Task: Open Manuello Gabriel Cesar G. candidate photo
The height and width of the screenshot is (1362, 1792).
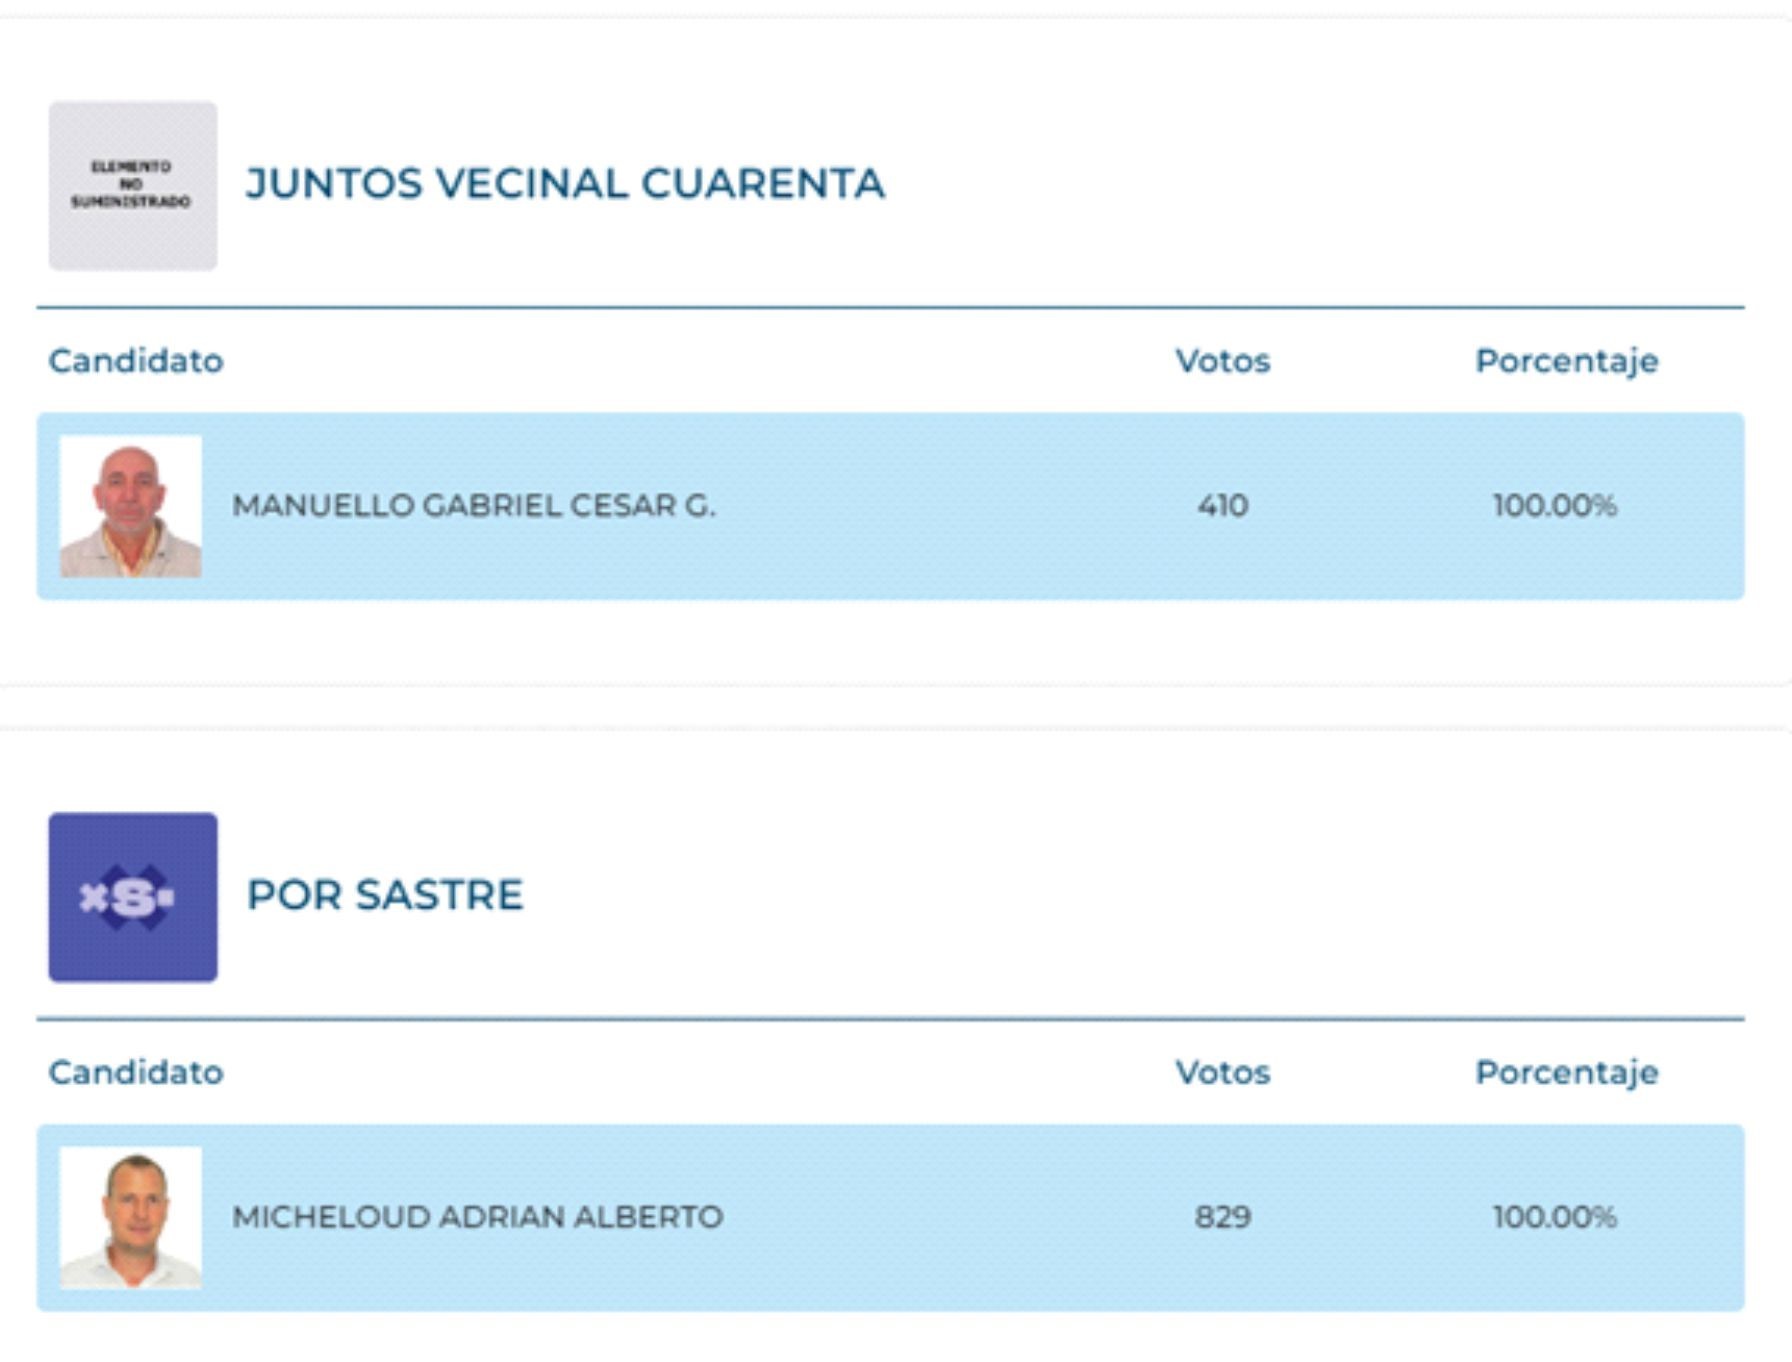Action: (130, 506)
